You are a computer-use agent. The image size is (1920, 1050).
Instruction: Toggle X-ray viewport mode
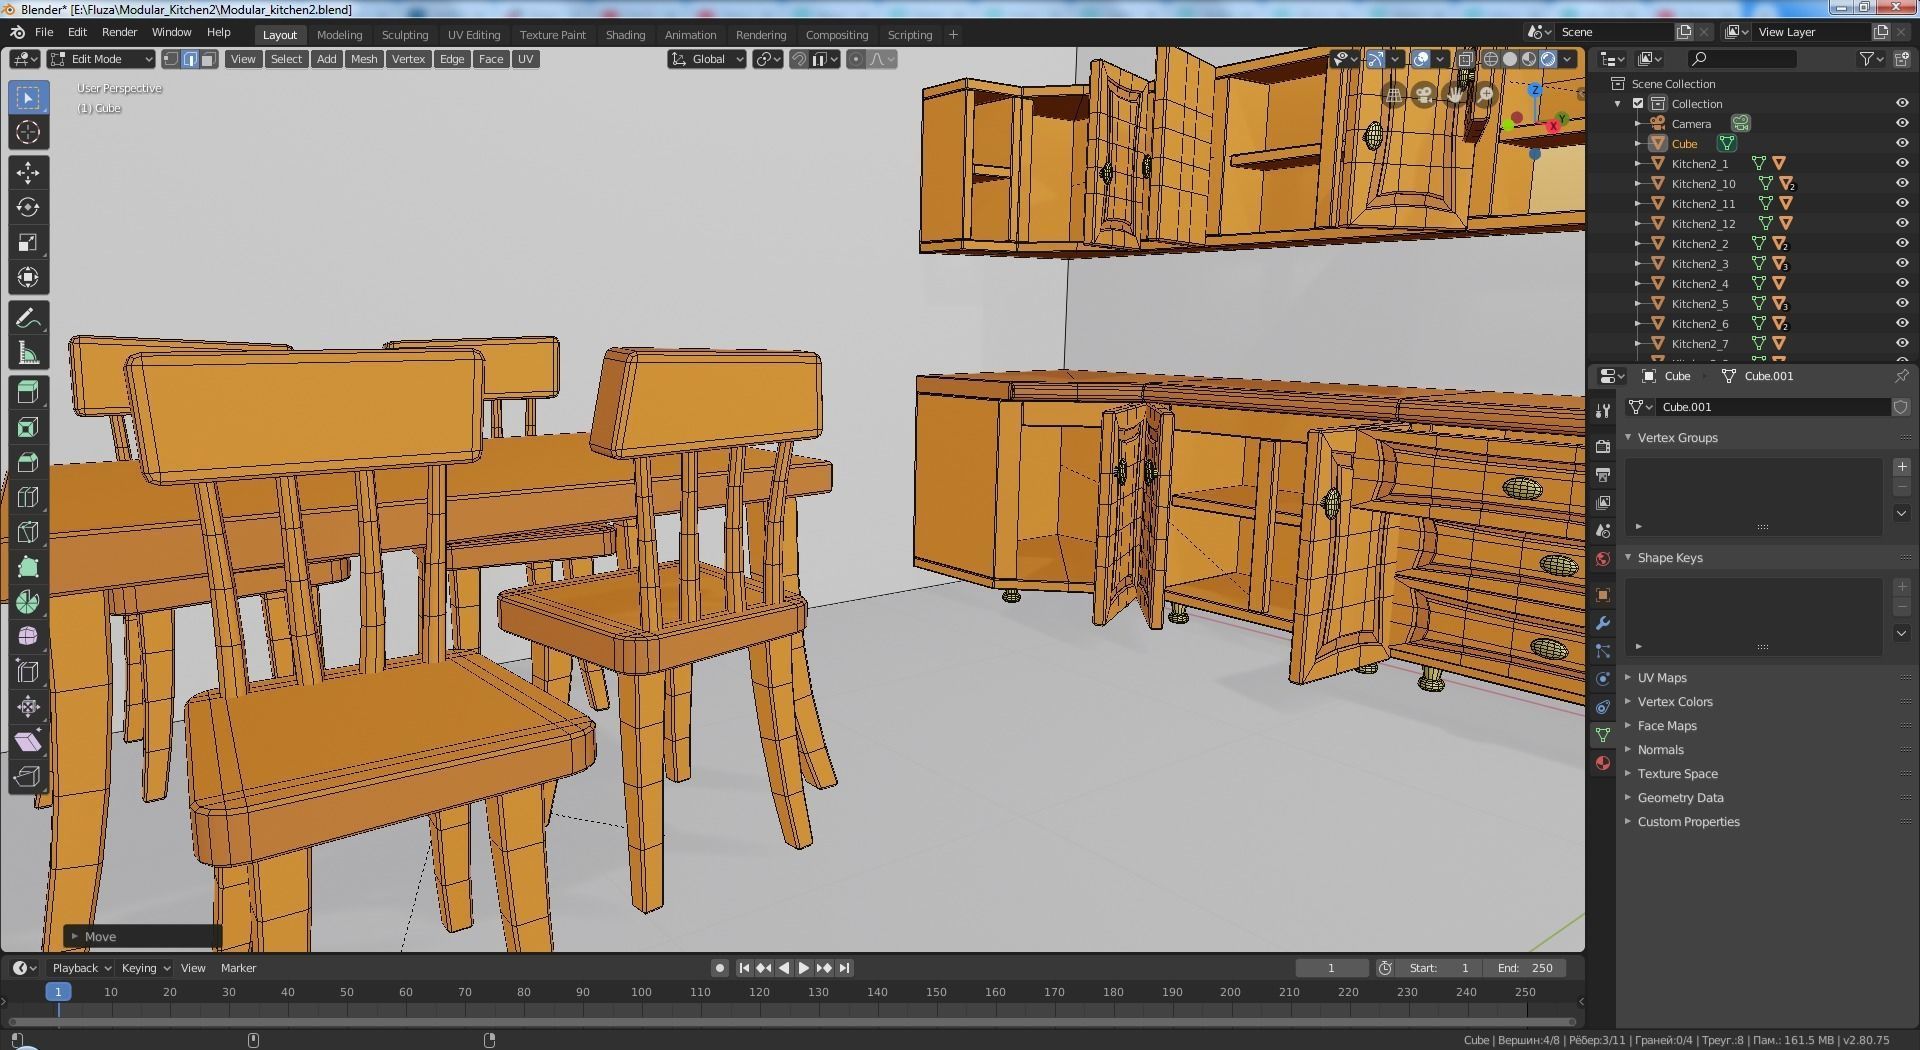pos(1465,59)
